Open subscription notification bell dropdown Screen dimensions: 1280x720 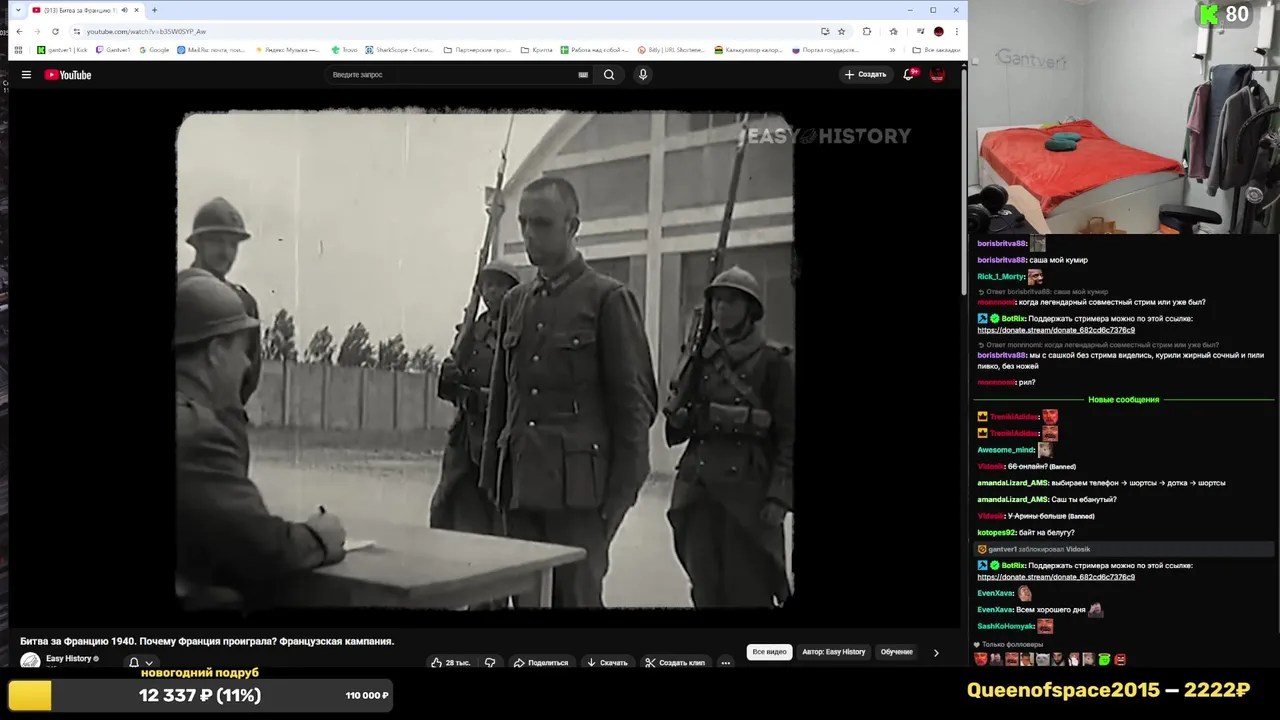click(141, 662)
